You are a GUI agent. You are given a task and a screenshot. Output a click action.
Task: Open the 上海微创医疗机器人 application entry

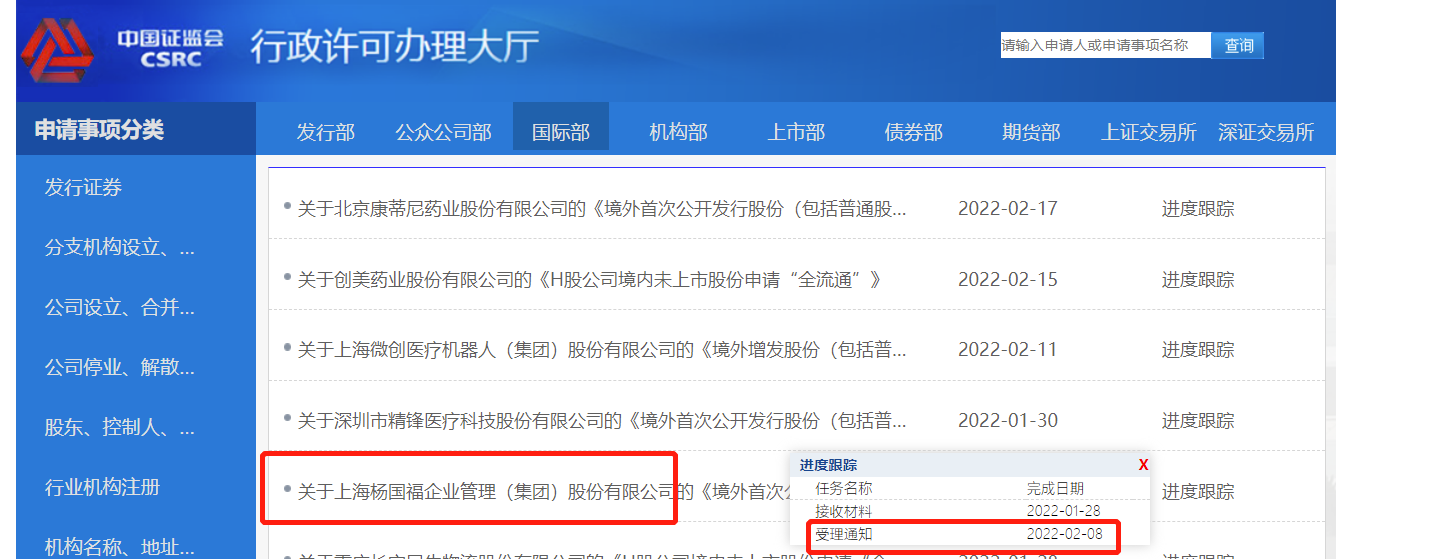coord(602,350)
